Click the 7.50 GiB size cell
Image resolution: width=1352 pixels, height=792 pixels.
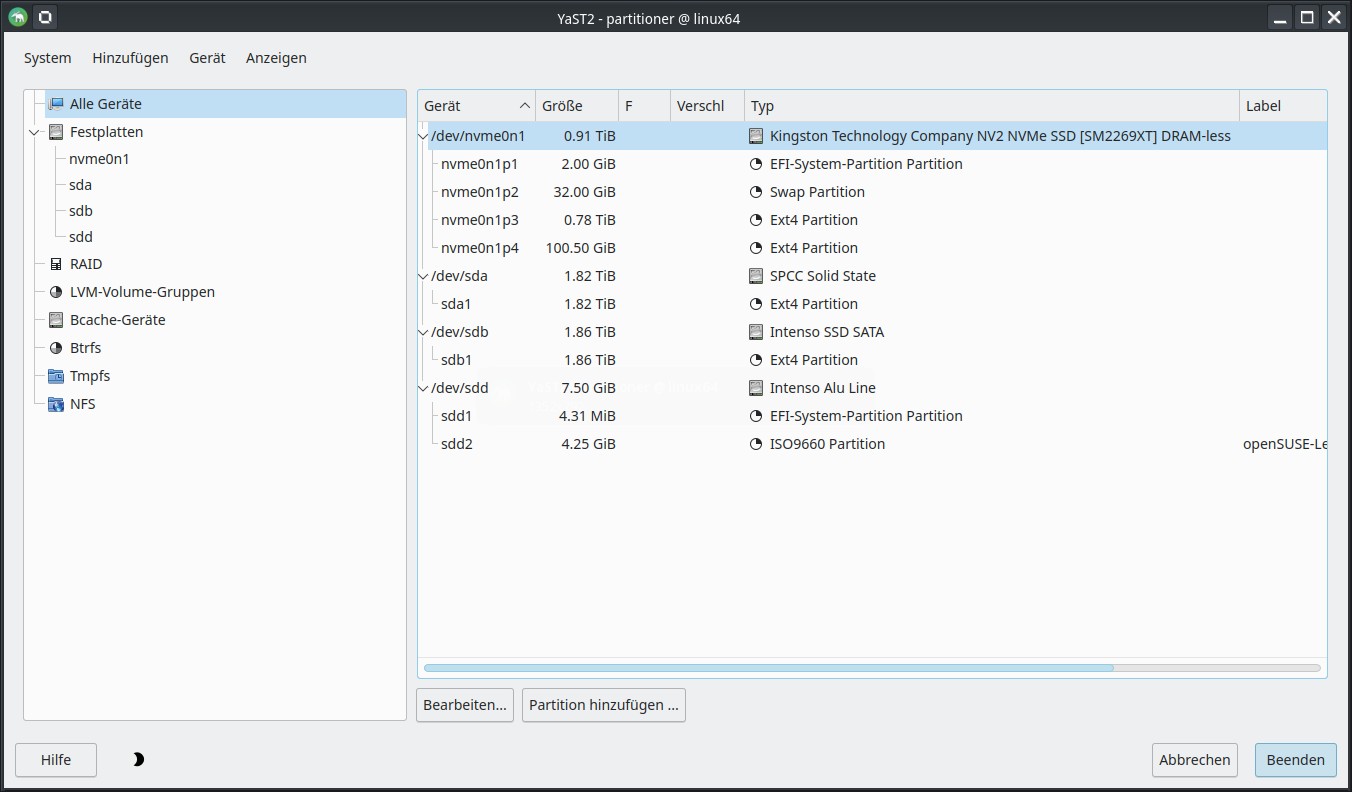click(588, 388)
